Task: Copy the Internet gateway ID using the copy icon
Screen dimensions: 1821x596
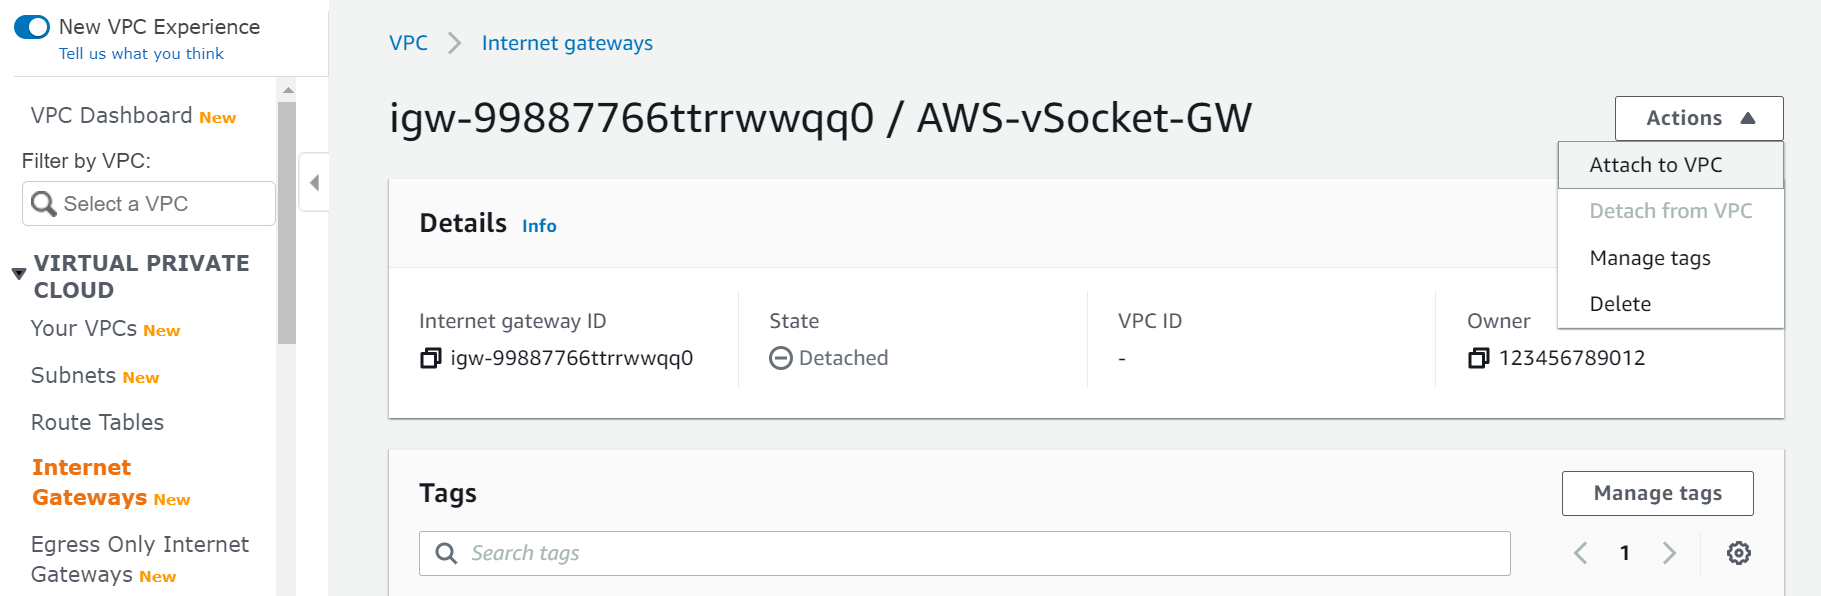Action: (x=428, y=357)
